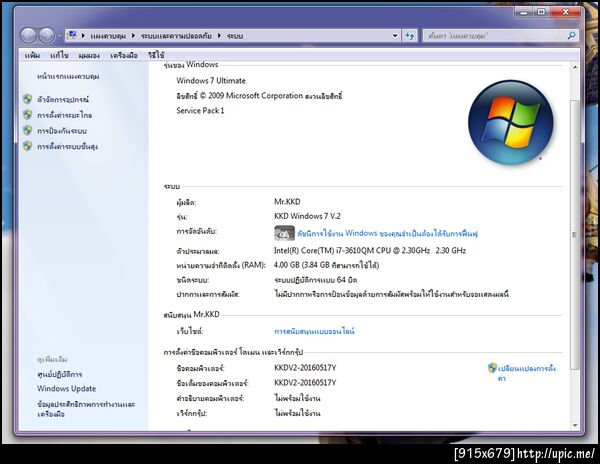Click the Forward navigation arrow button
The width and height of the screenshot is (600, 464).
click(x=47, y=36)
